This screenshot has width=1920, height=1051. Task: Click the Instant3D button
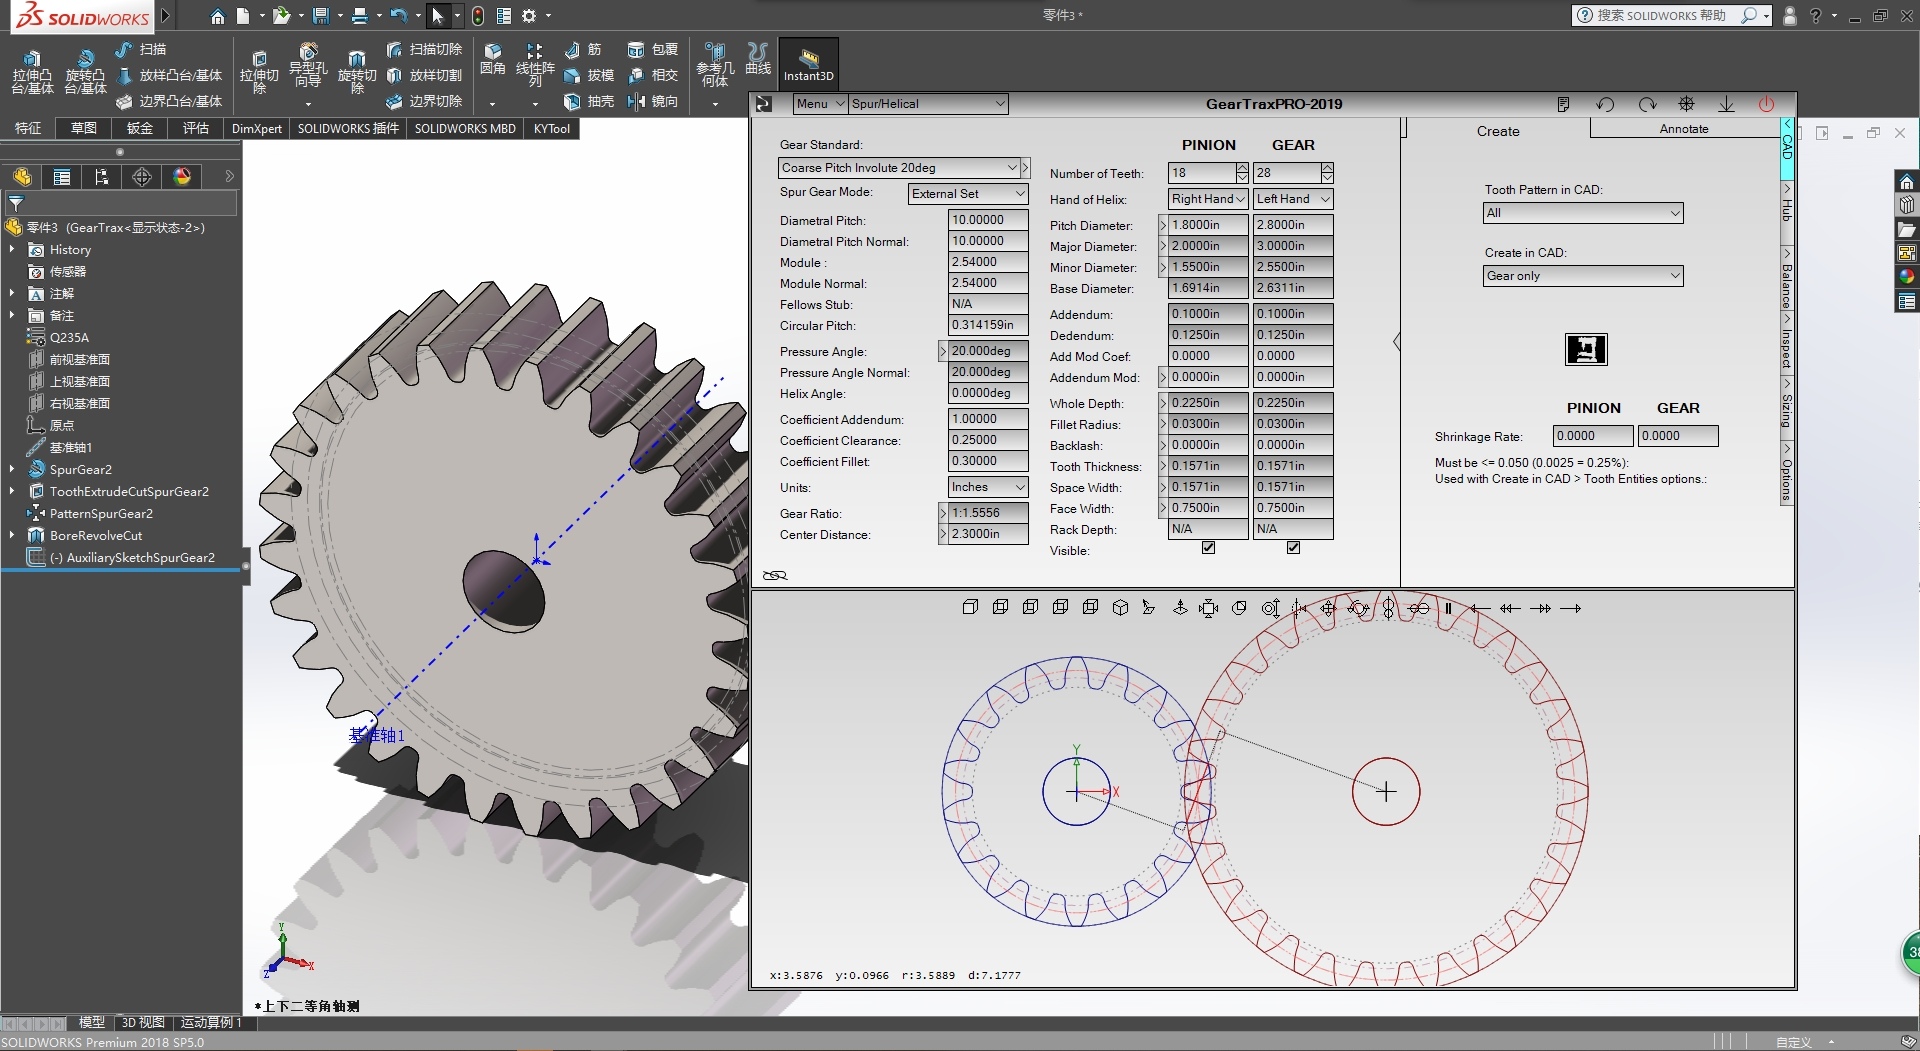coord(808,63)
